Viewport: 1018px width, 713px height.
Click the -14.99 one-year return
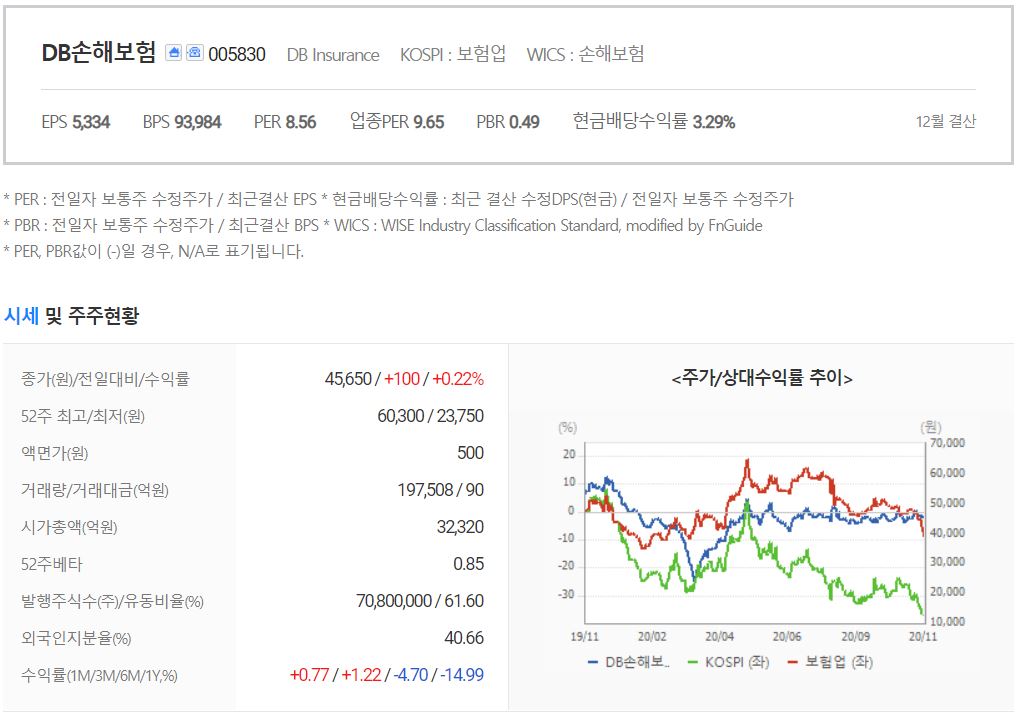point(462,675)
